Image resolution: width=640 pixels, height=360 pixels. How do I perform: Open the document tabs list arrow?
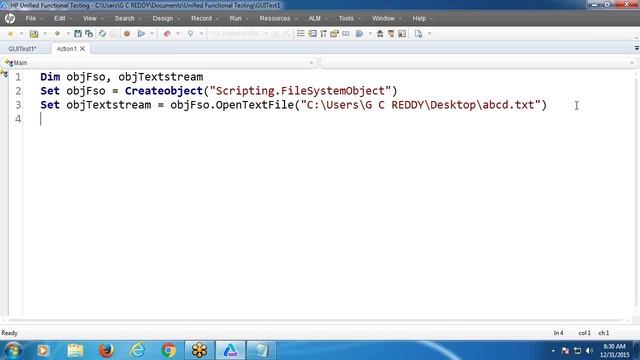pos(636,48)
